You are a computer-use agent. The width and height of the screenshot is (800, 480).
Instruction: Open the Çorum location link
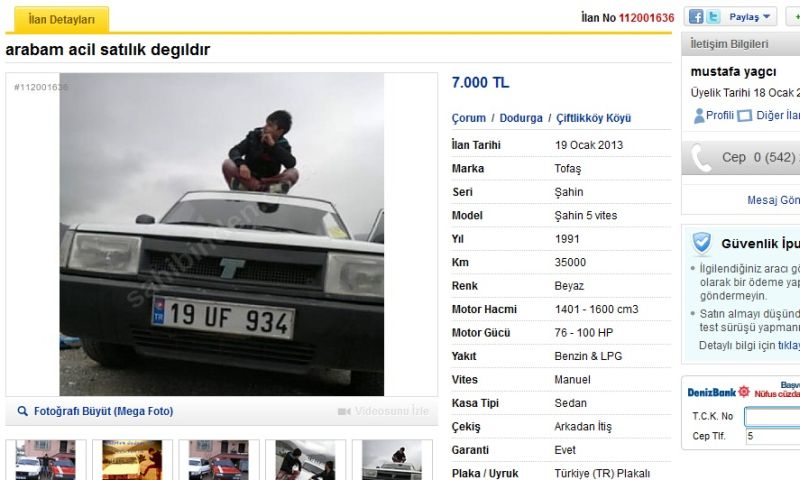(468, 118)
